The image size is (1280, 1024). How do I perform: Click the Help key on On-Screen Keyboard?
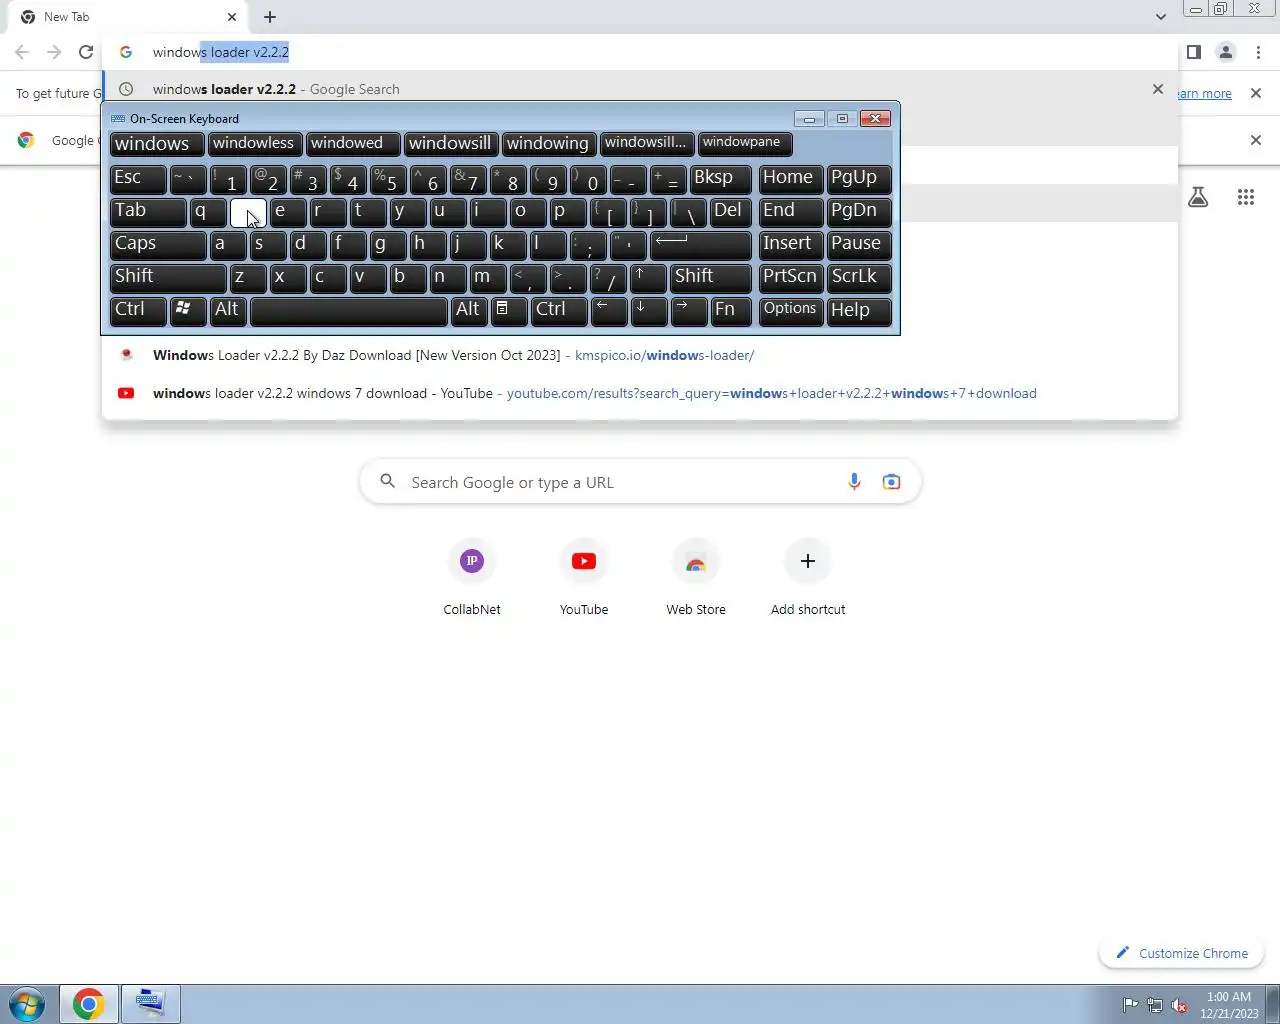coord(859,311)
